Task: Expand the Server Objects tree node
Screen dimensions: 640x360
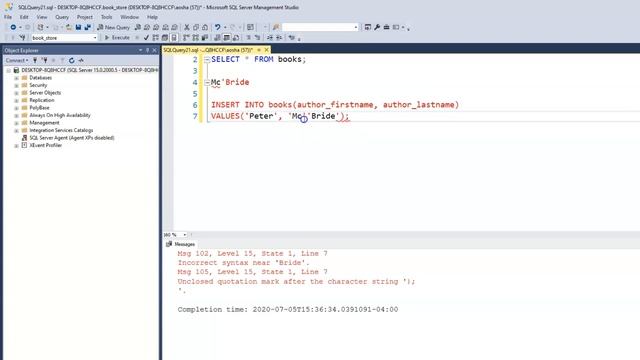Action: 16,93
